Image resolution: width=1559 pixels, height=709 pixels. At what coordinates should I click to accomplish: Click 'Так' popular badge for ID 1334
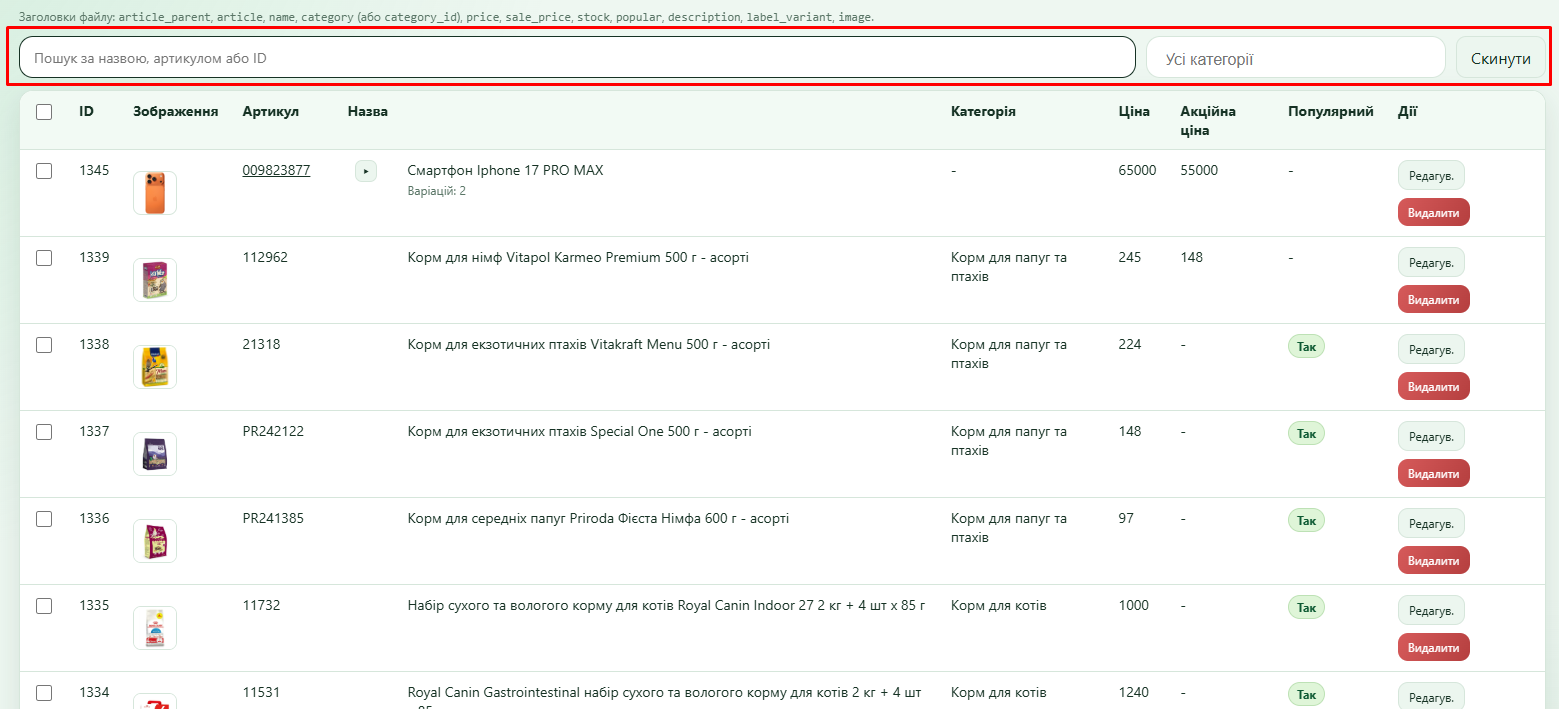1306,694
